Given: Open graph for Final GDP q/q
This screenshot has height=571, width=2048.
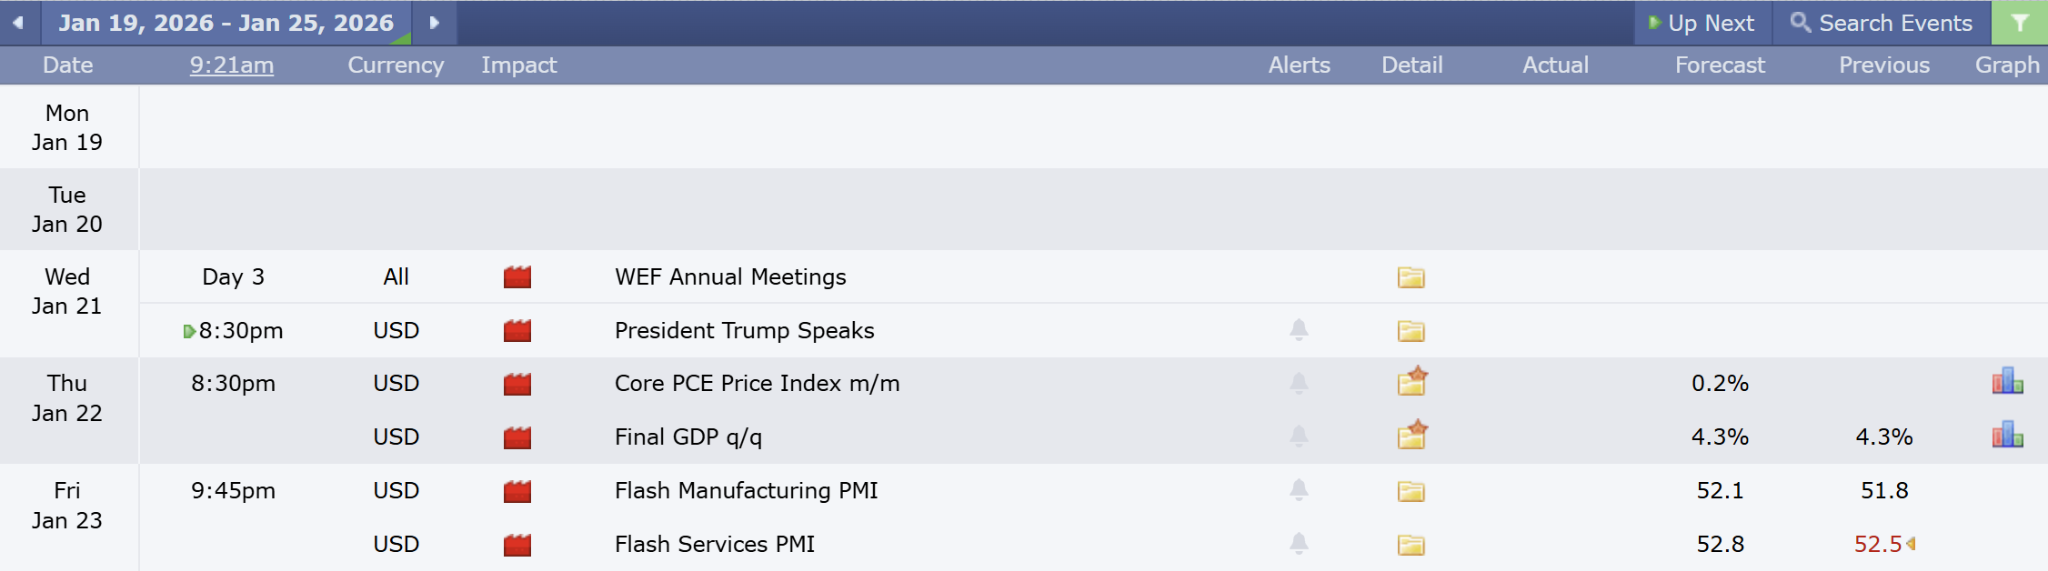Looking at the screenshot, I should coord(2007,435).
